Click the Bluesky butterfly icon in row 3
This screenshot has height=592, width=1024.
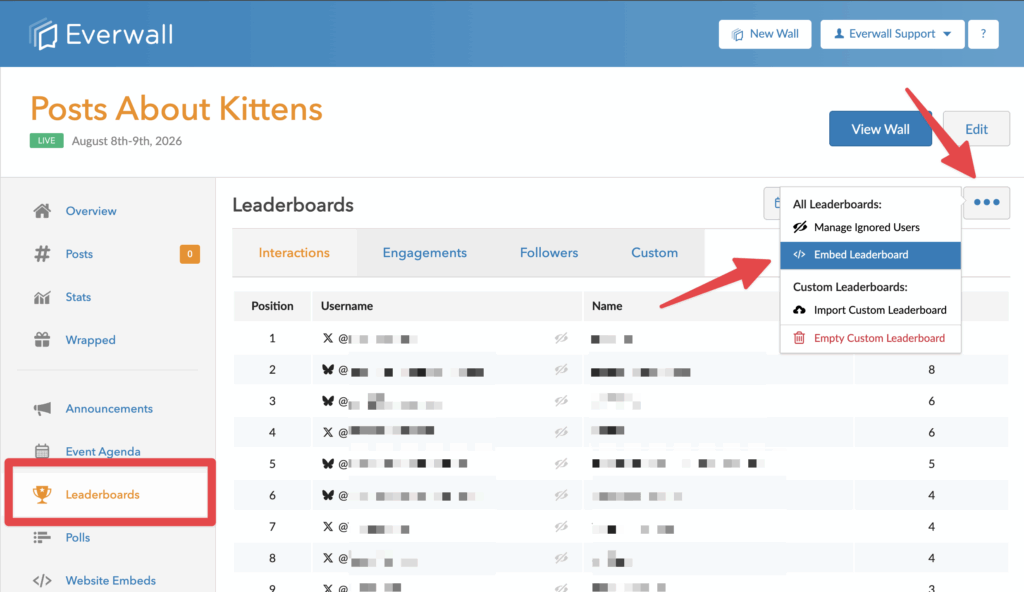(x=328, y=401)
